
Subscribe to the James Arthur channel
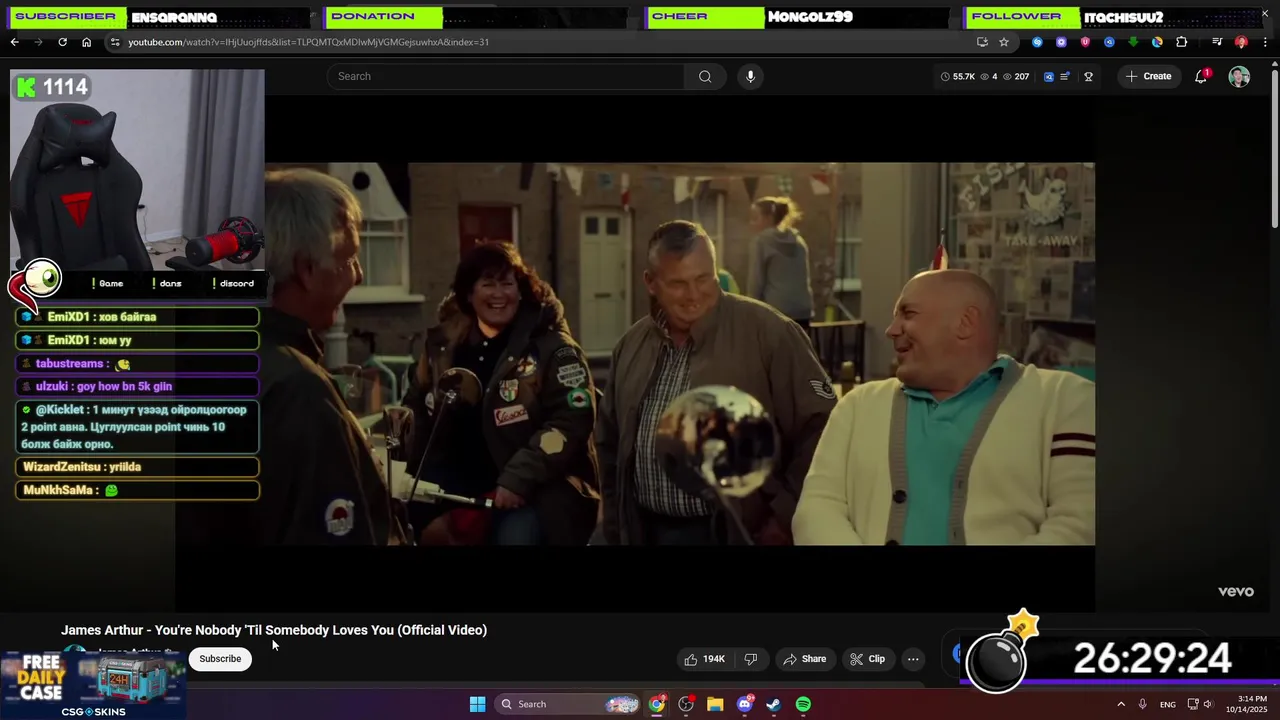coord(220,658)
